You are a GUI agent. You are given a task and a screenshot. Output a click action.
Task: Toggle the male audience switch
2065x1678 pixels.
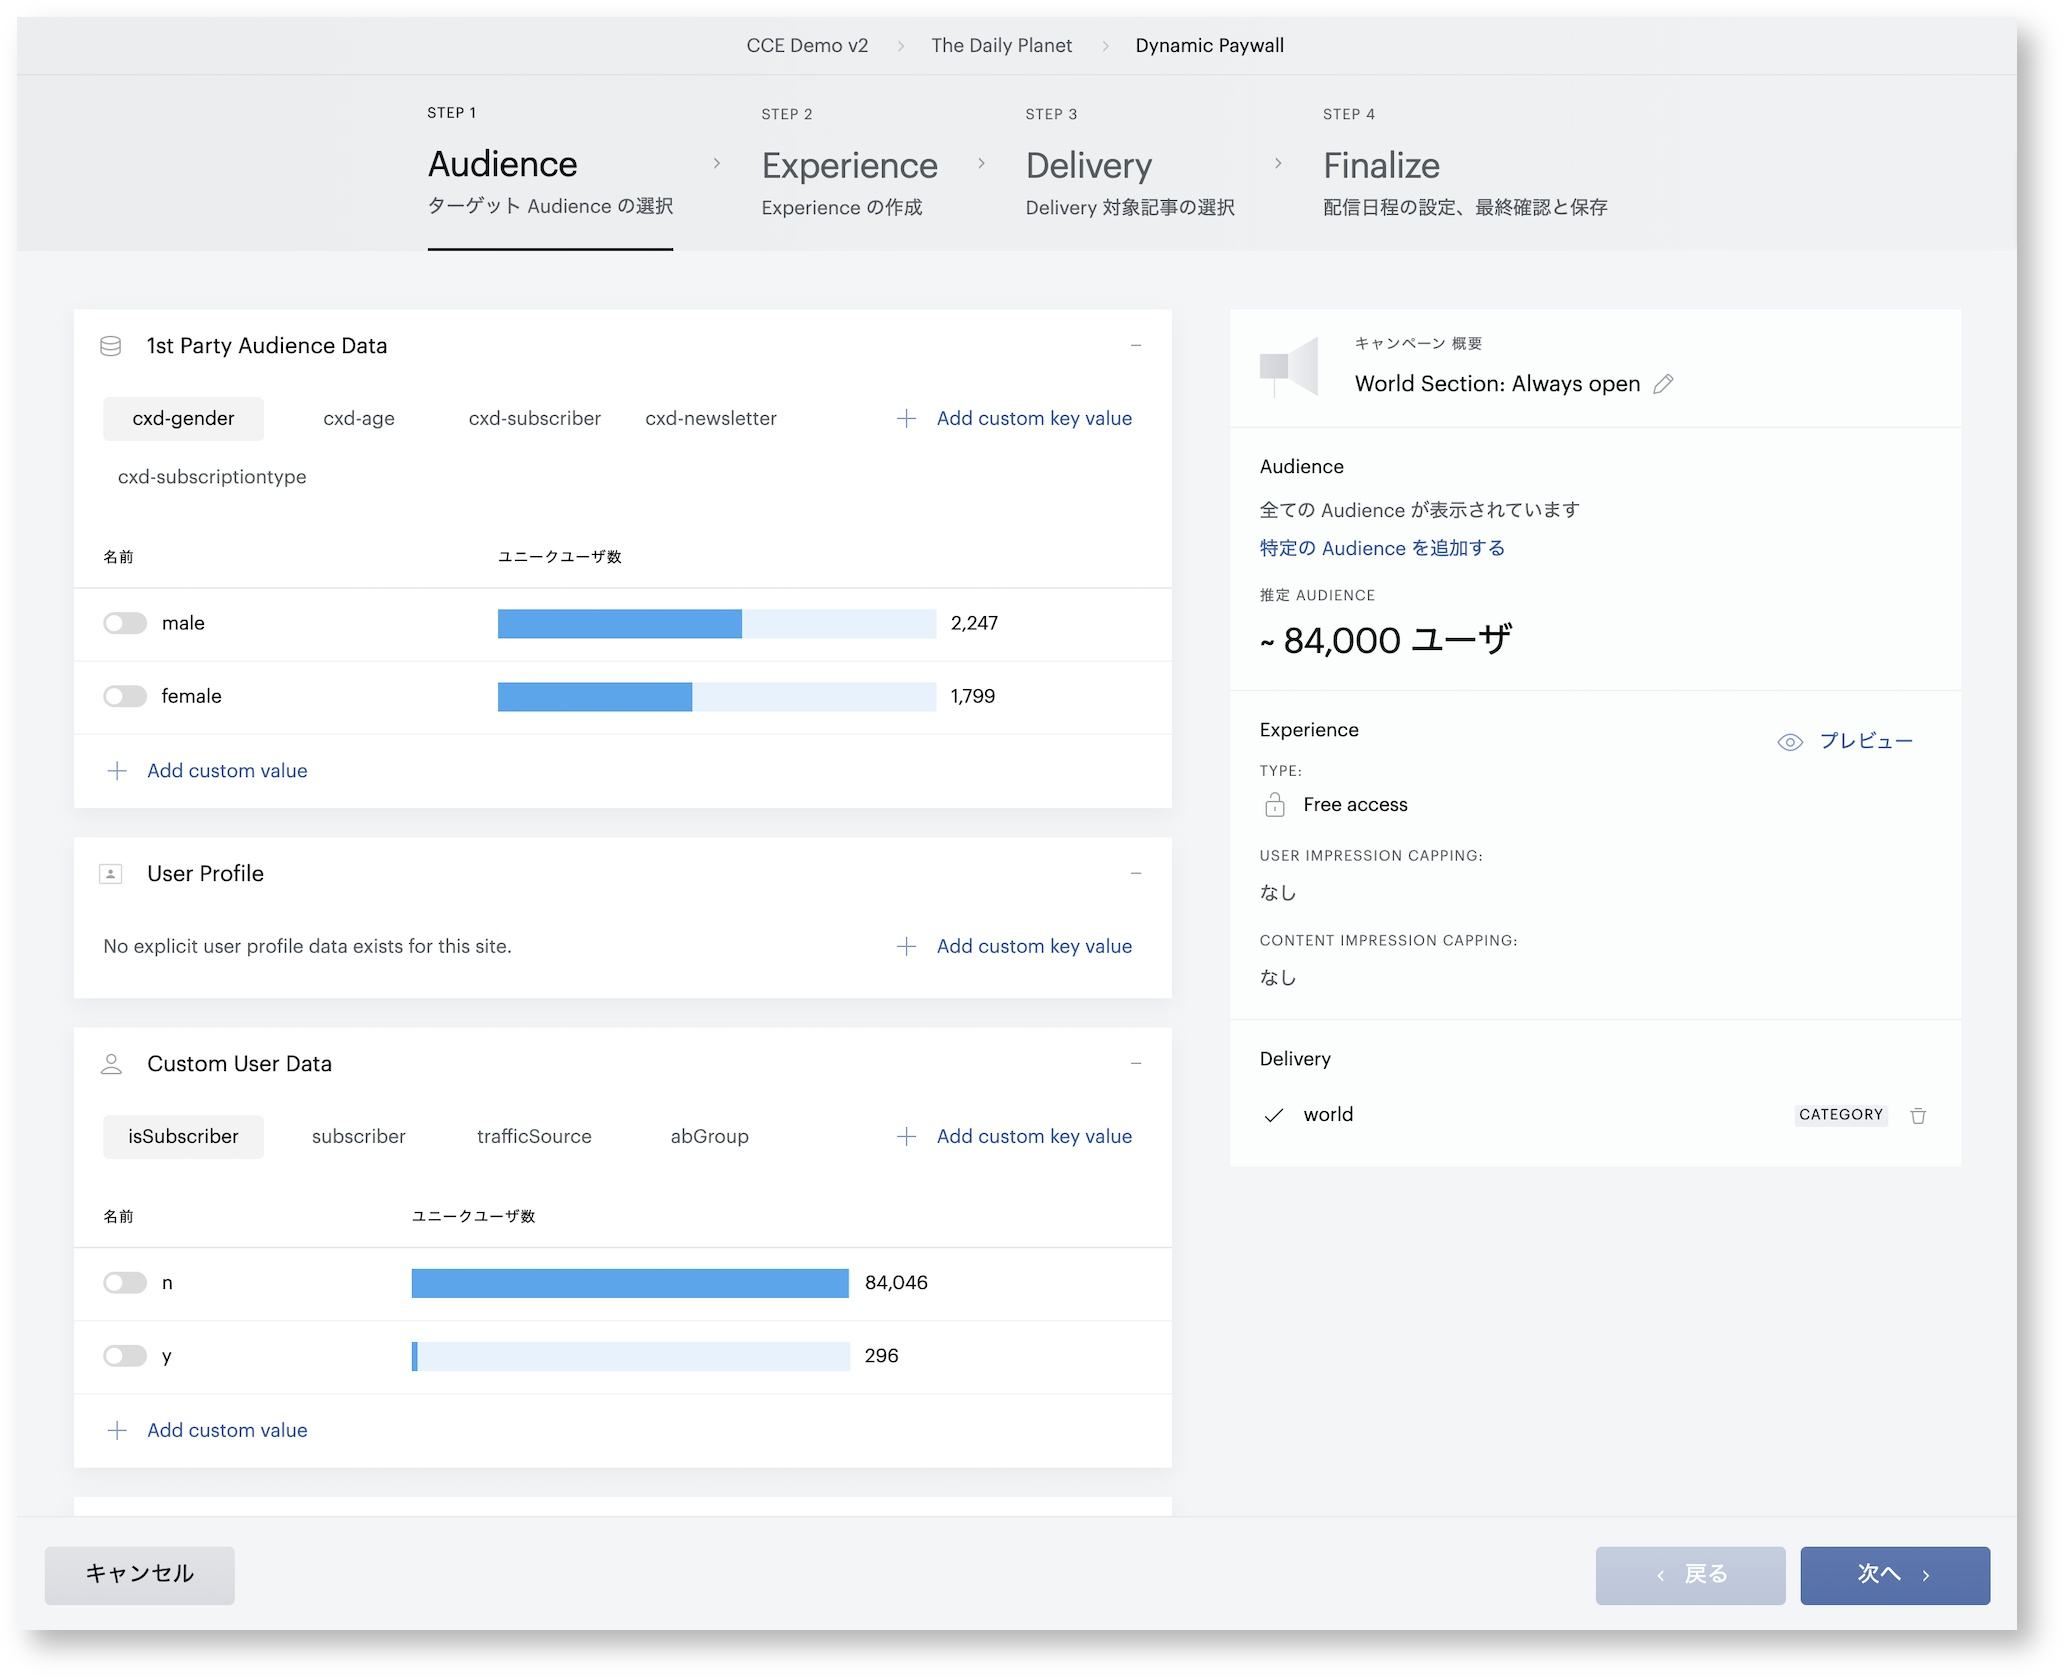tap(125, 623)
